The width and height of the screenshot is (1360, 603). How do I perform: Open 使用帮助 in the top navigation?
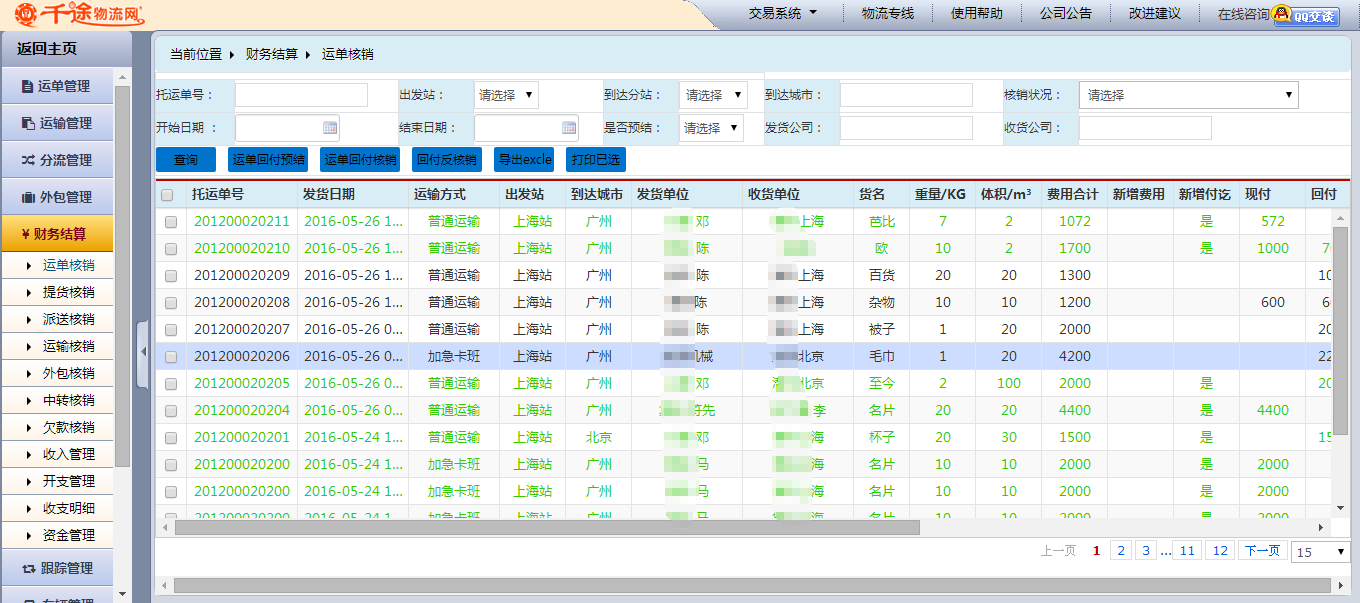977,14
